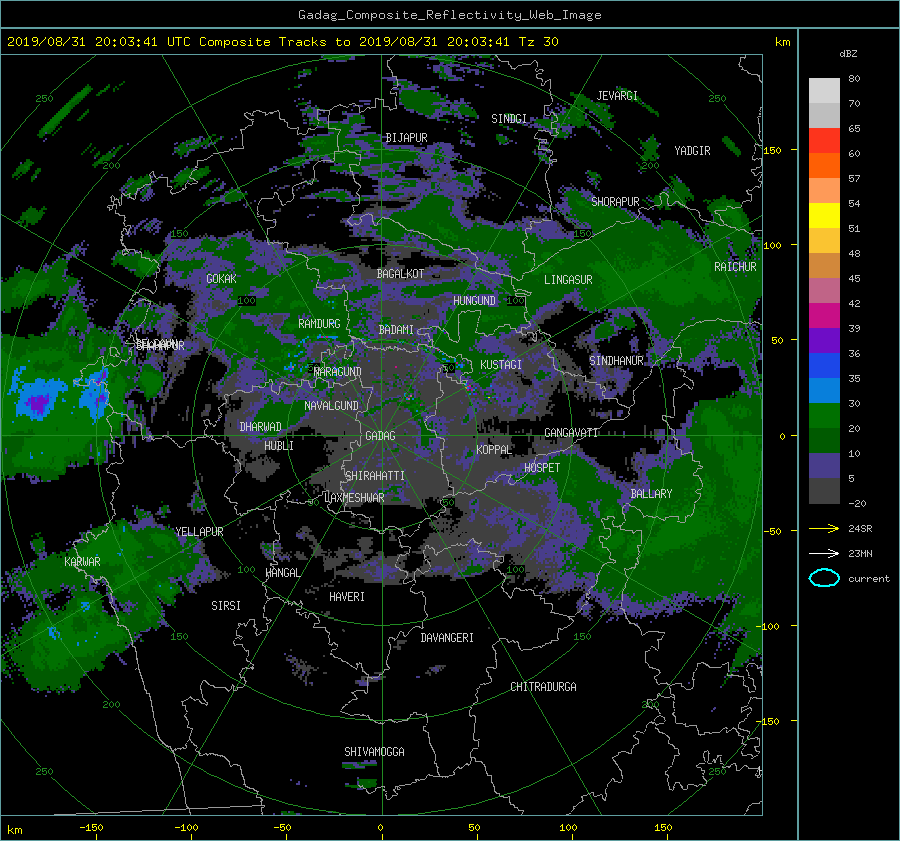
Task: Click the NARAGUND city label
Action: pyautogui.click(x=338, y=372)
